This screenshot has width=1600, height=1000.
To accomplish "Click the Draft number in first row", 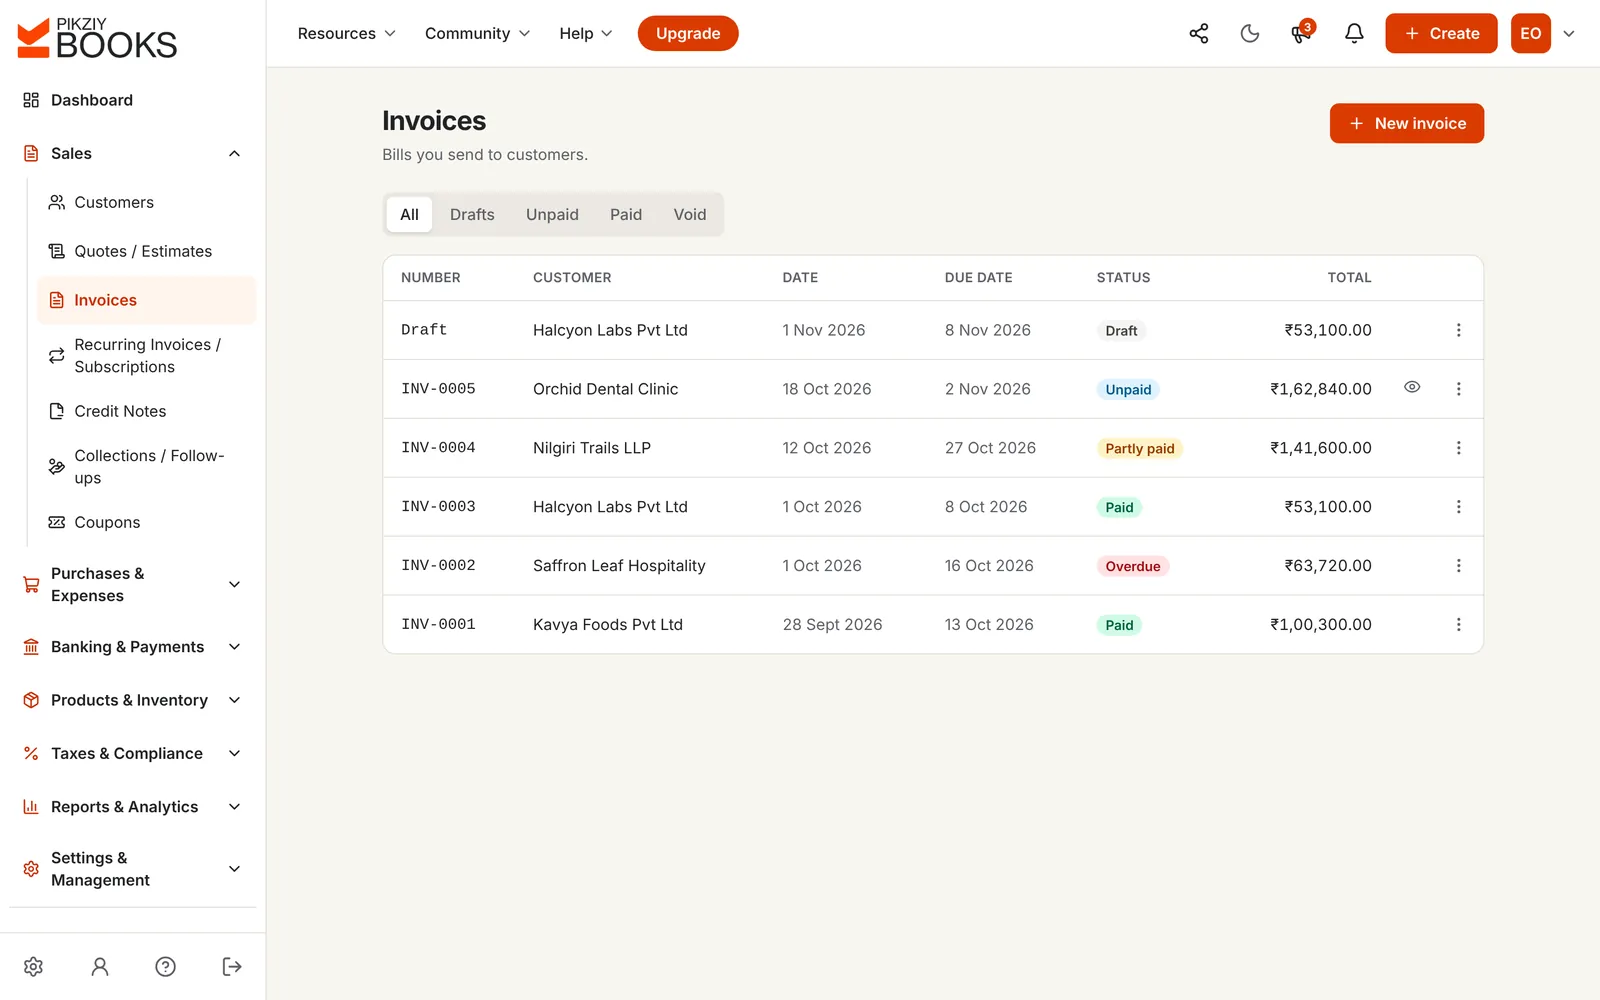I will [424, 330].
